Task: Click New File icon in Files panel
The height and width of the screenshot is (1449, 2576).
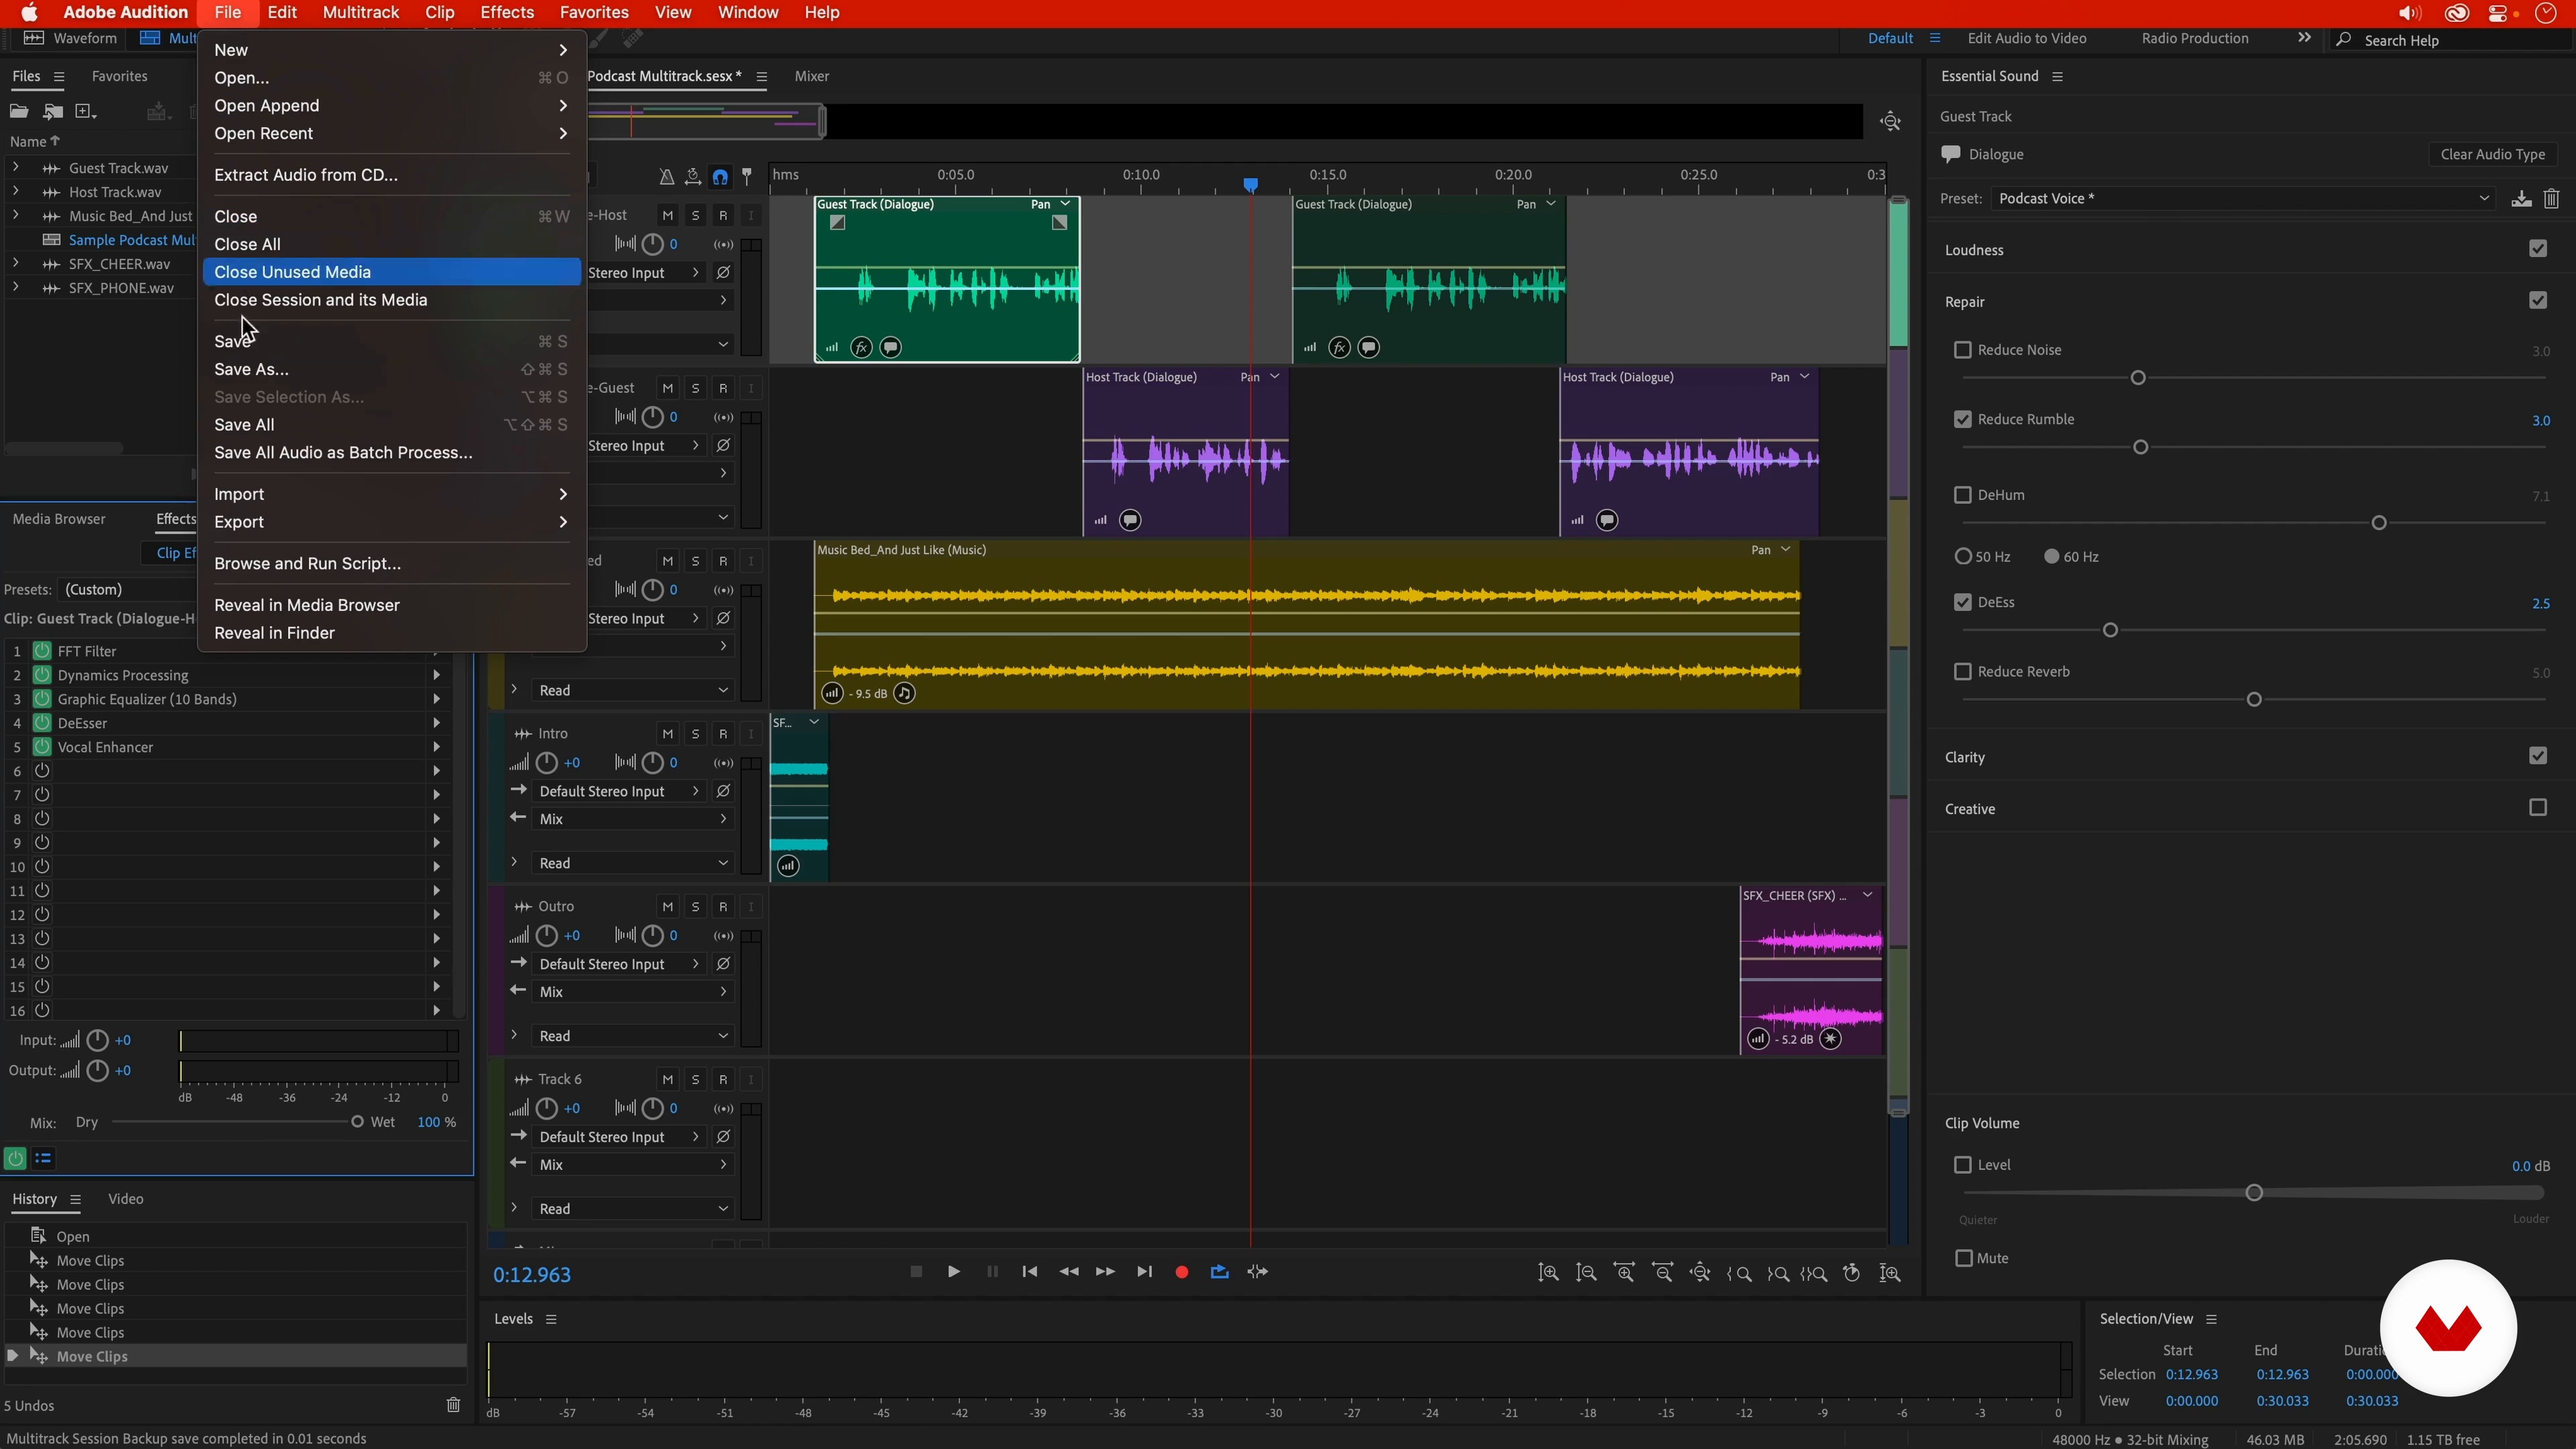Action: (x=86, y=111)
